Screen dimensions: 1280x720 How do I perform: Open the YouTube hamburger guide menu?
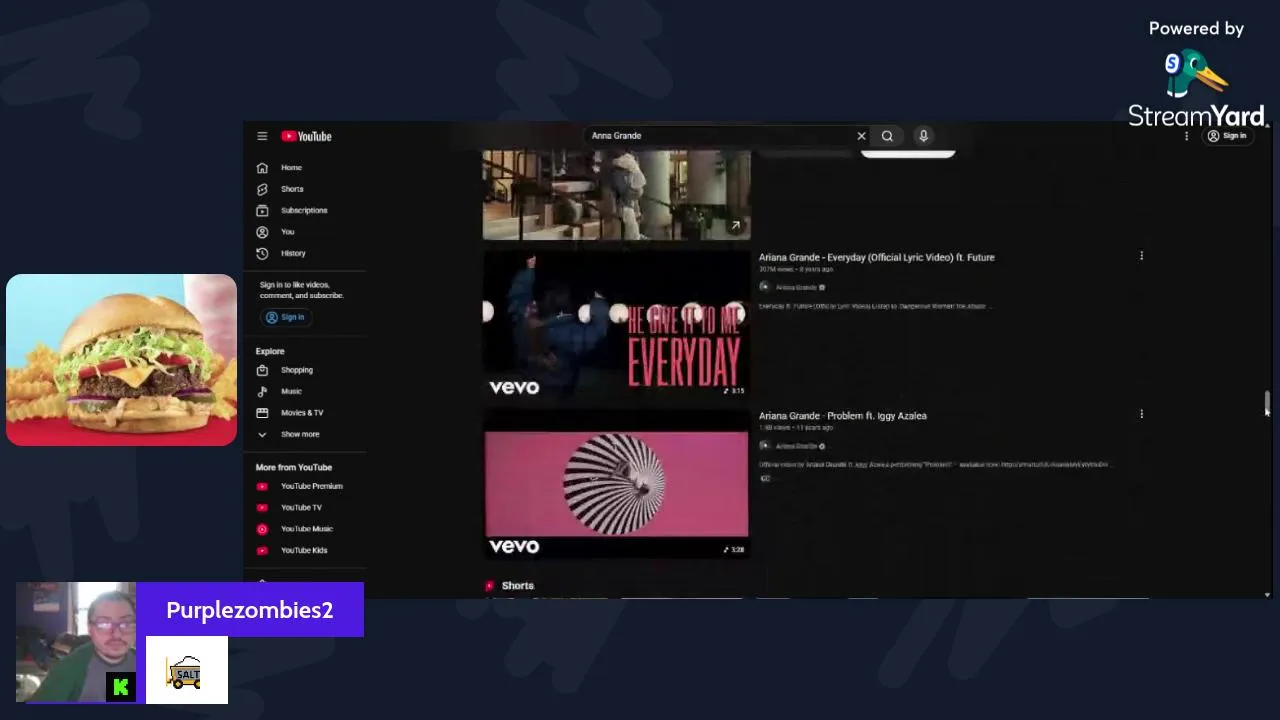[x=262, y=136]
